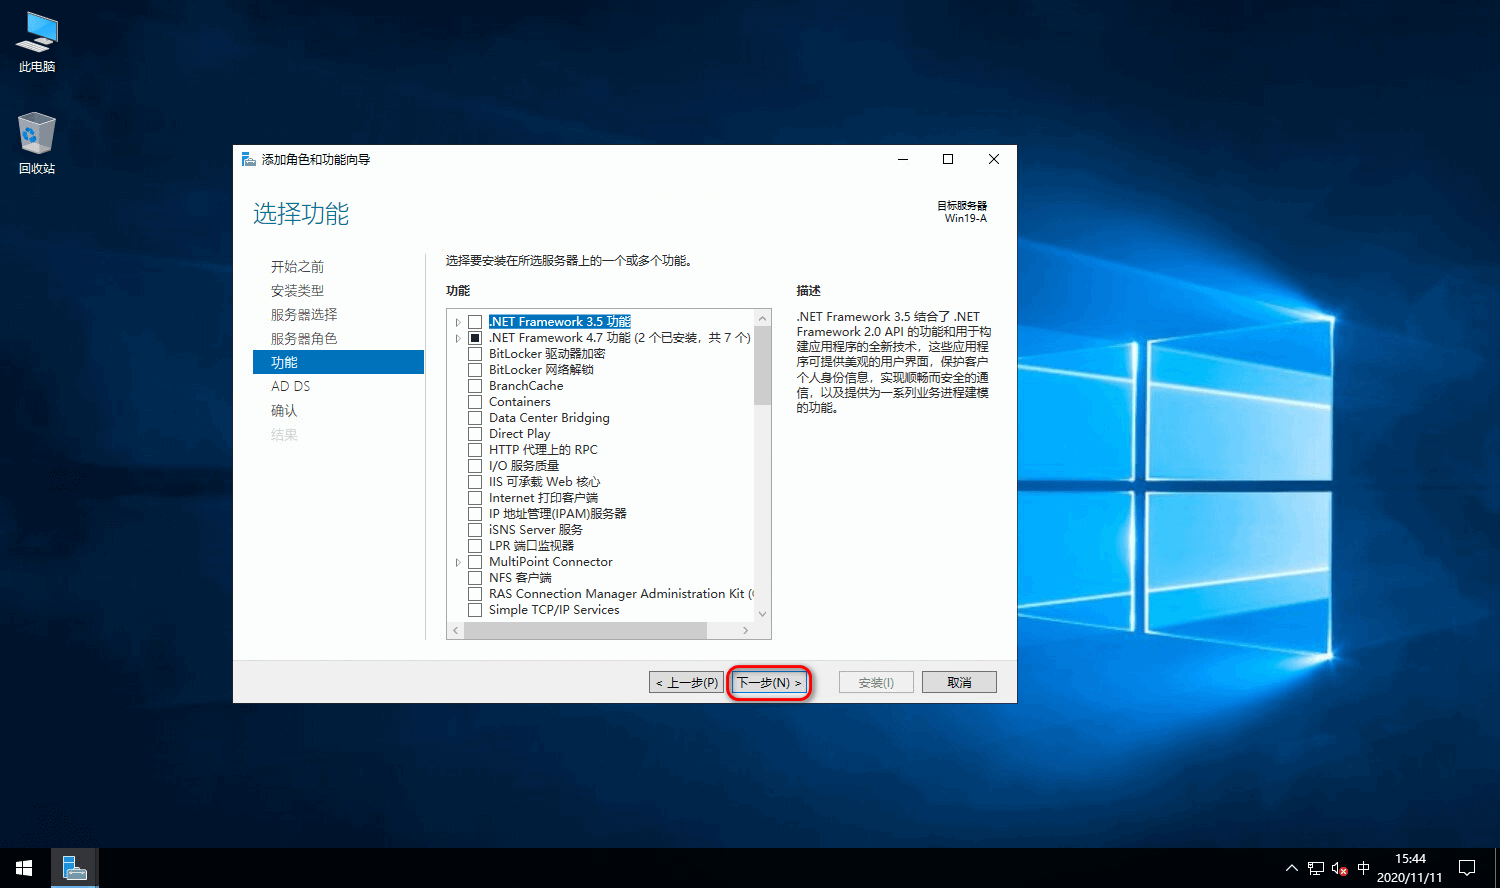Viewport: 1500px width, 888px height.
Task: Check iSNS Server service checkbox
Action: coord(475,530)
